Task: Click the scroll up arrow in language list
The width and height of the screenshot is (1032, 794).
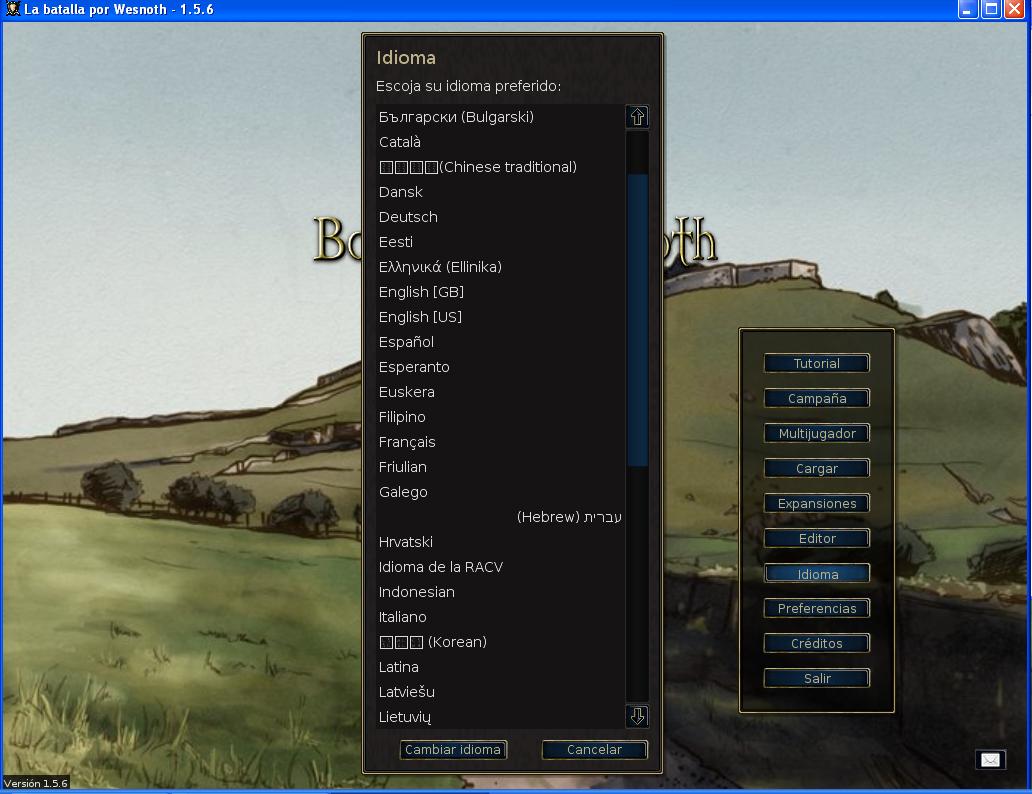Action: coord(637,117)
